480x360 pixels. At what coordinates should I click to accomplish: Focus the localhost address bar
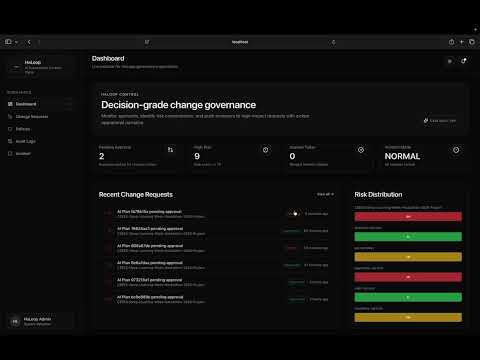pos(240,42)
